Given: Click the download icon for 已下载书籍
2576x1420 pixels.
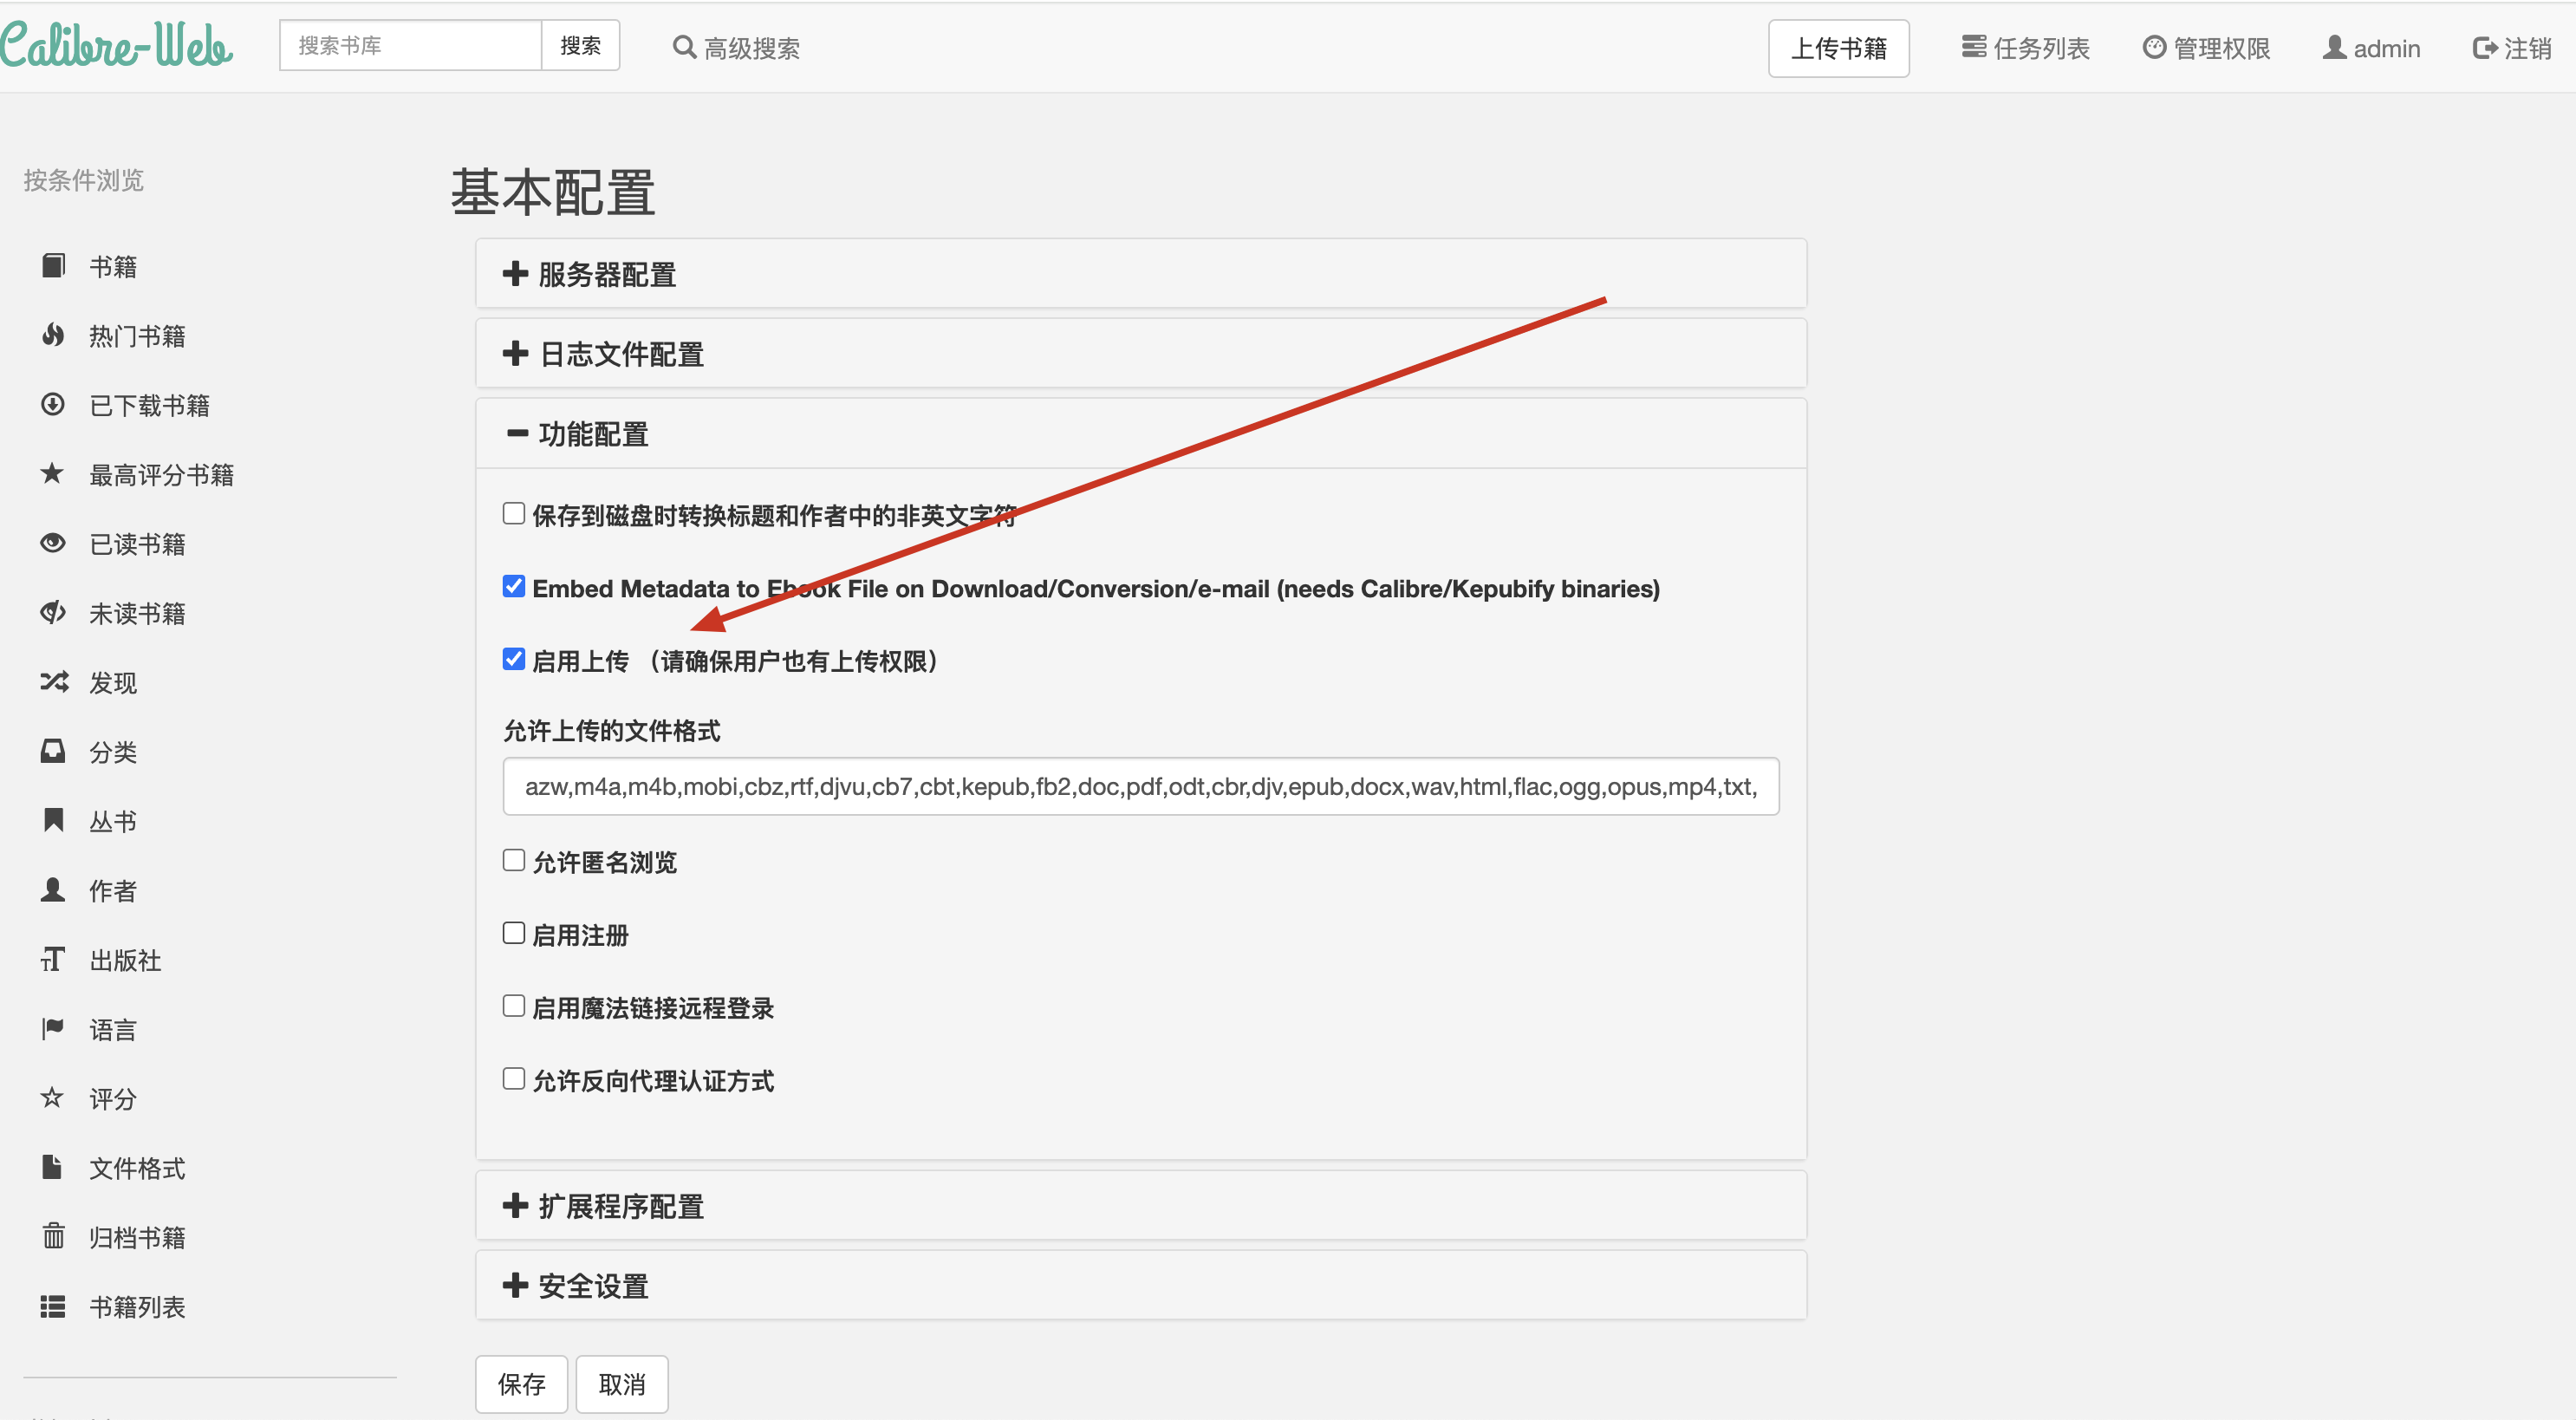Looking at the screenshot, I should [53, 404].
